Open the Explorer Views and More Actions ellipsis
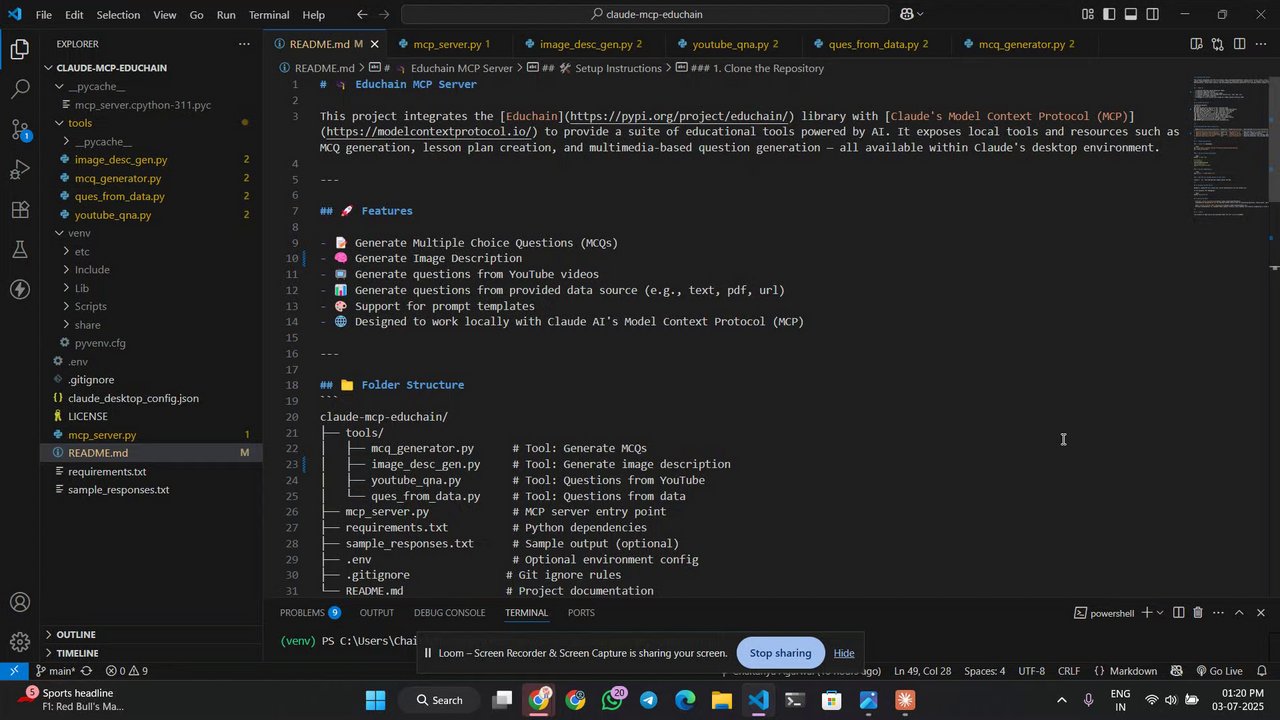 pos(244,44)
